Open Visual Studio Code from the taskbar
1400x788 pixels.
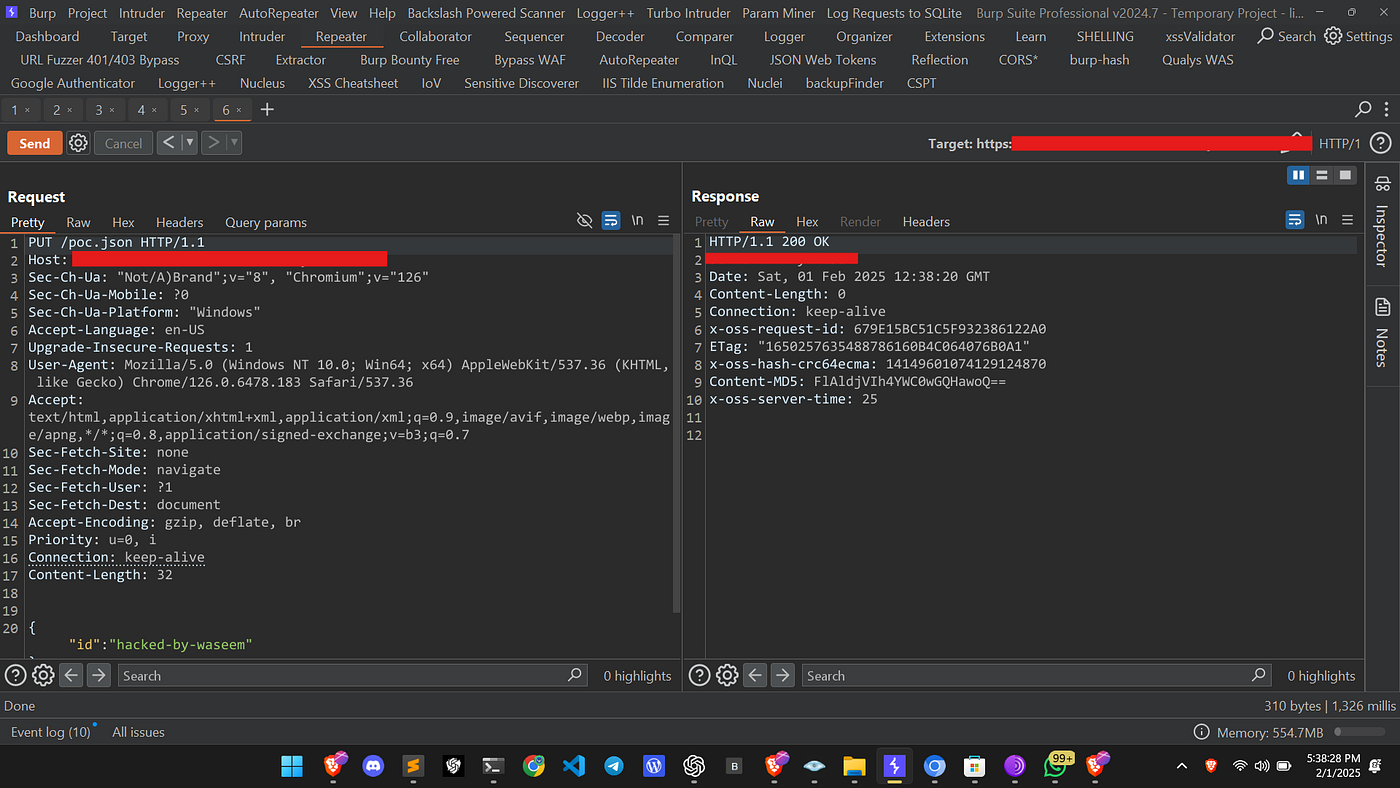click(573, 766)
